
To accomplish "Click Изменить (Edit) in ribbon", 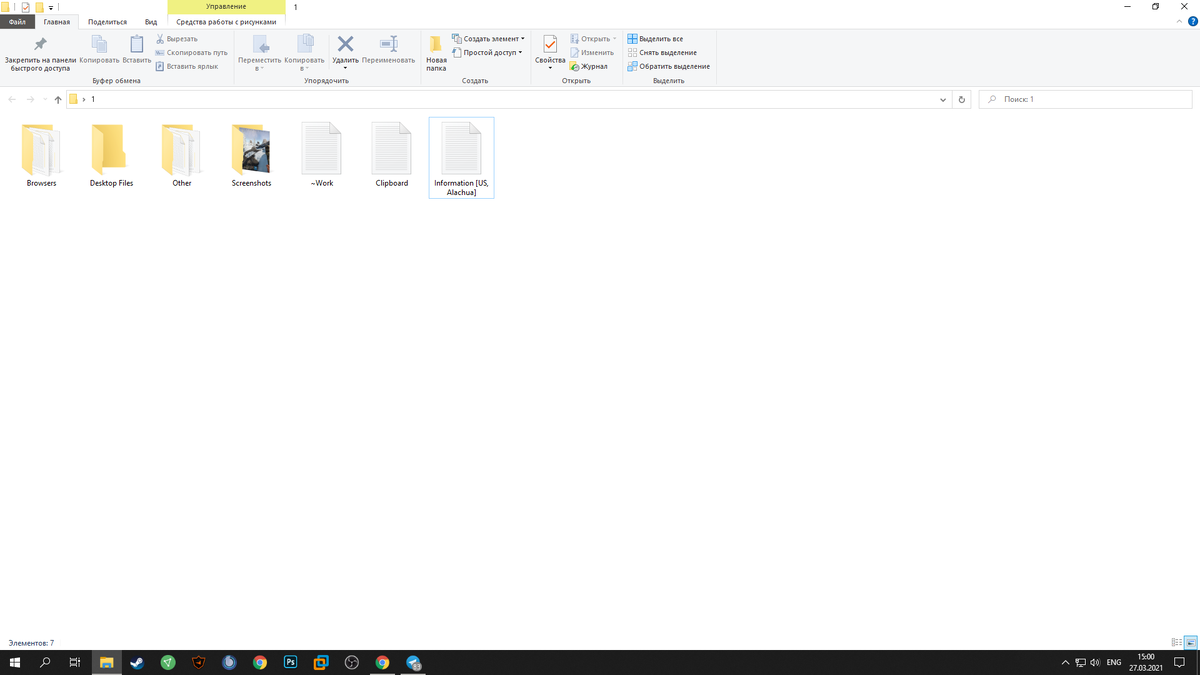I will click(x=592, y=53).
